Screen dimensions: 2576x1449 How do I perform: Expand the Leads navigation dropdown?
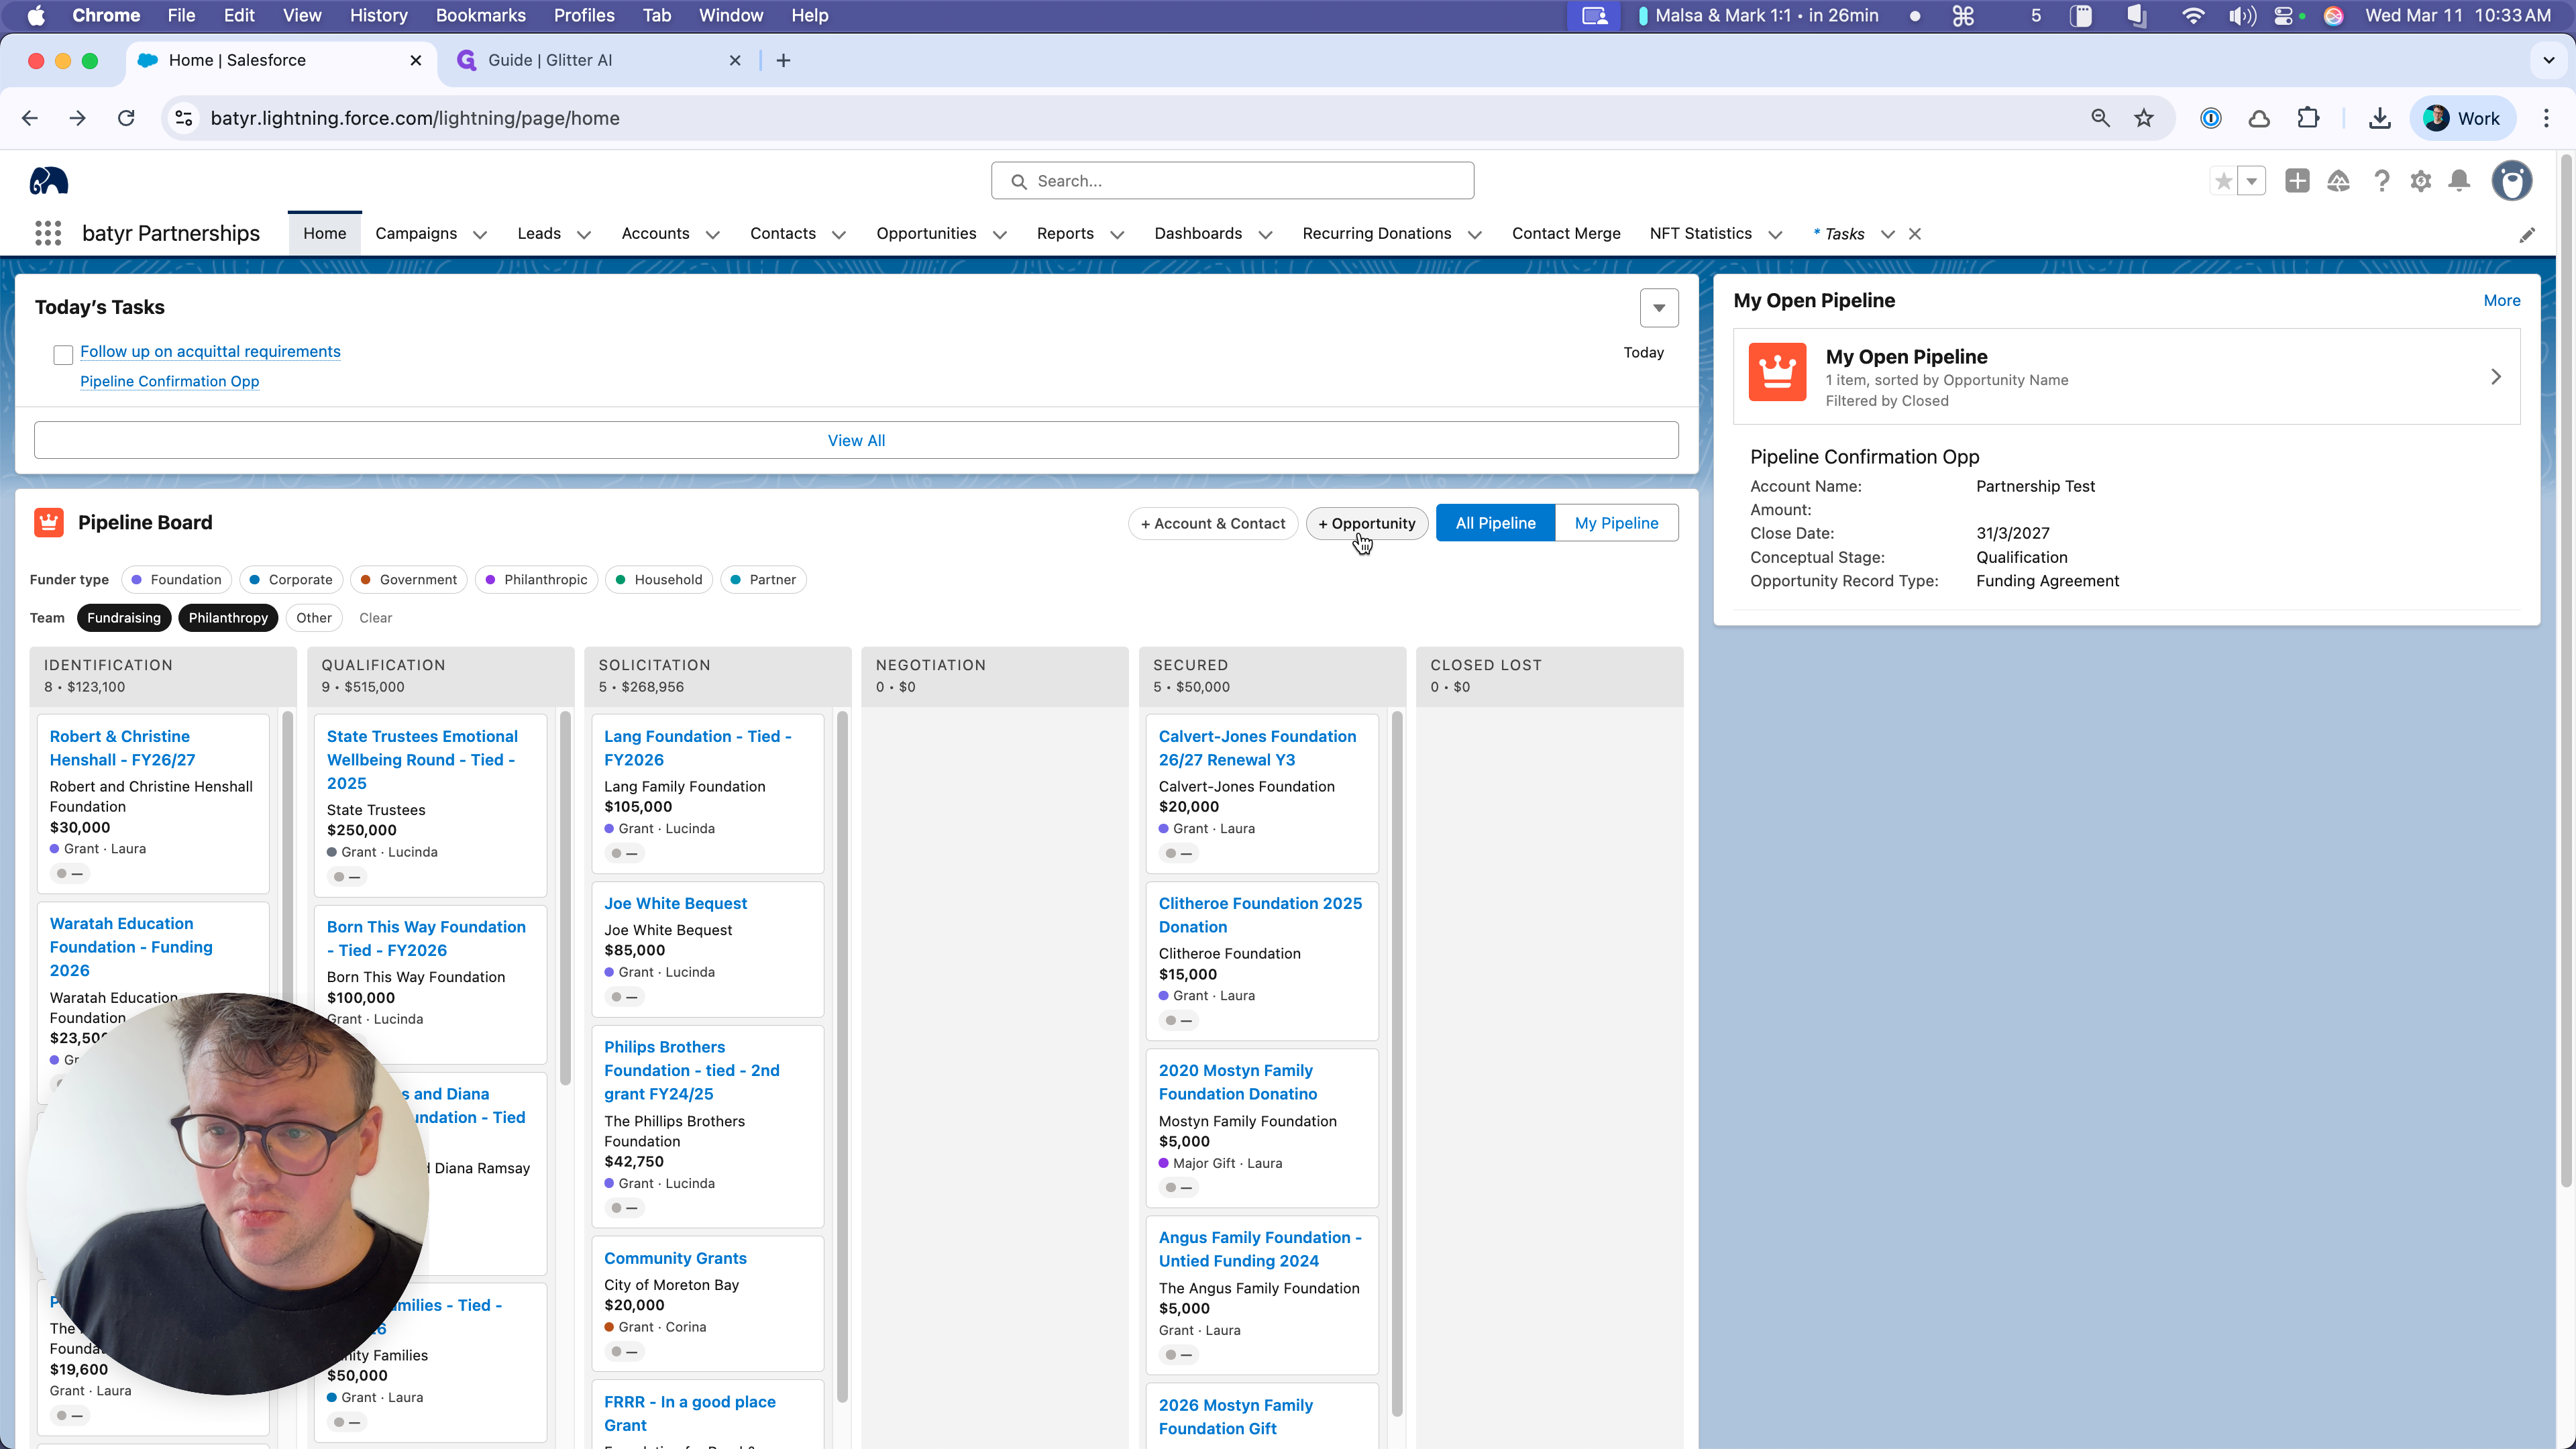(584, 235)
